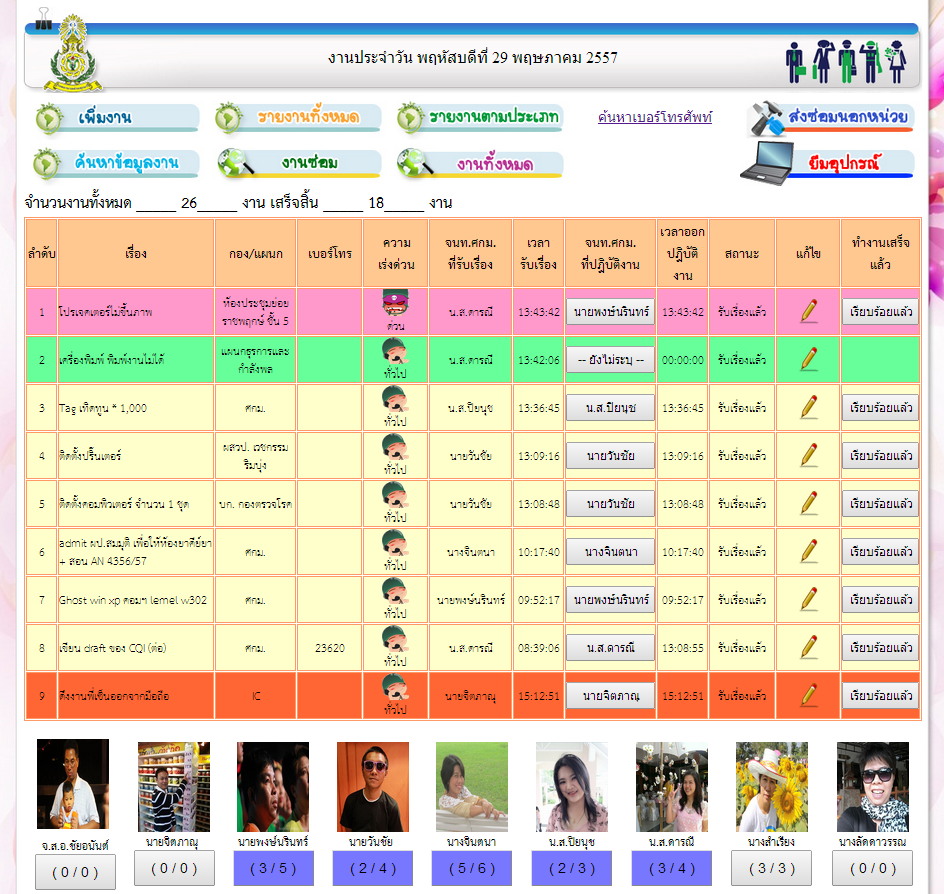Click the ( 3 / 5 ) count under นายพงษ์นรินทร์
944x894 pixels.
(273, 869)
